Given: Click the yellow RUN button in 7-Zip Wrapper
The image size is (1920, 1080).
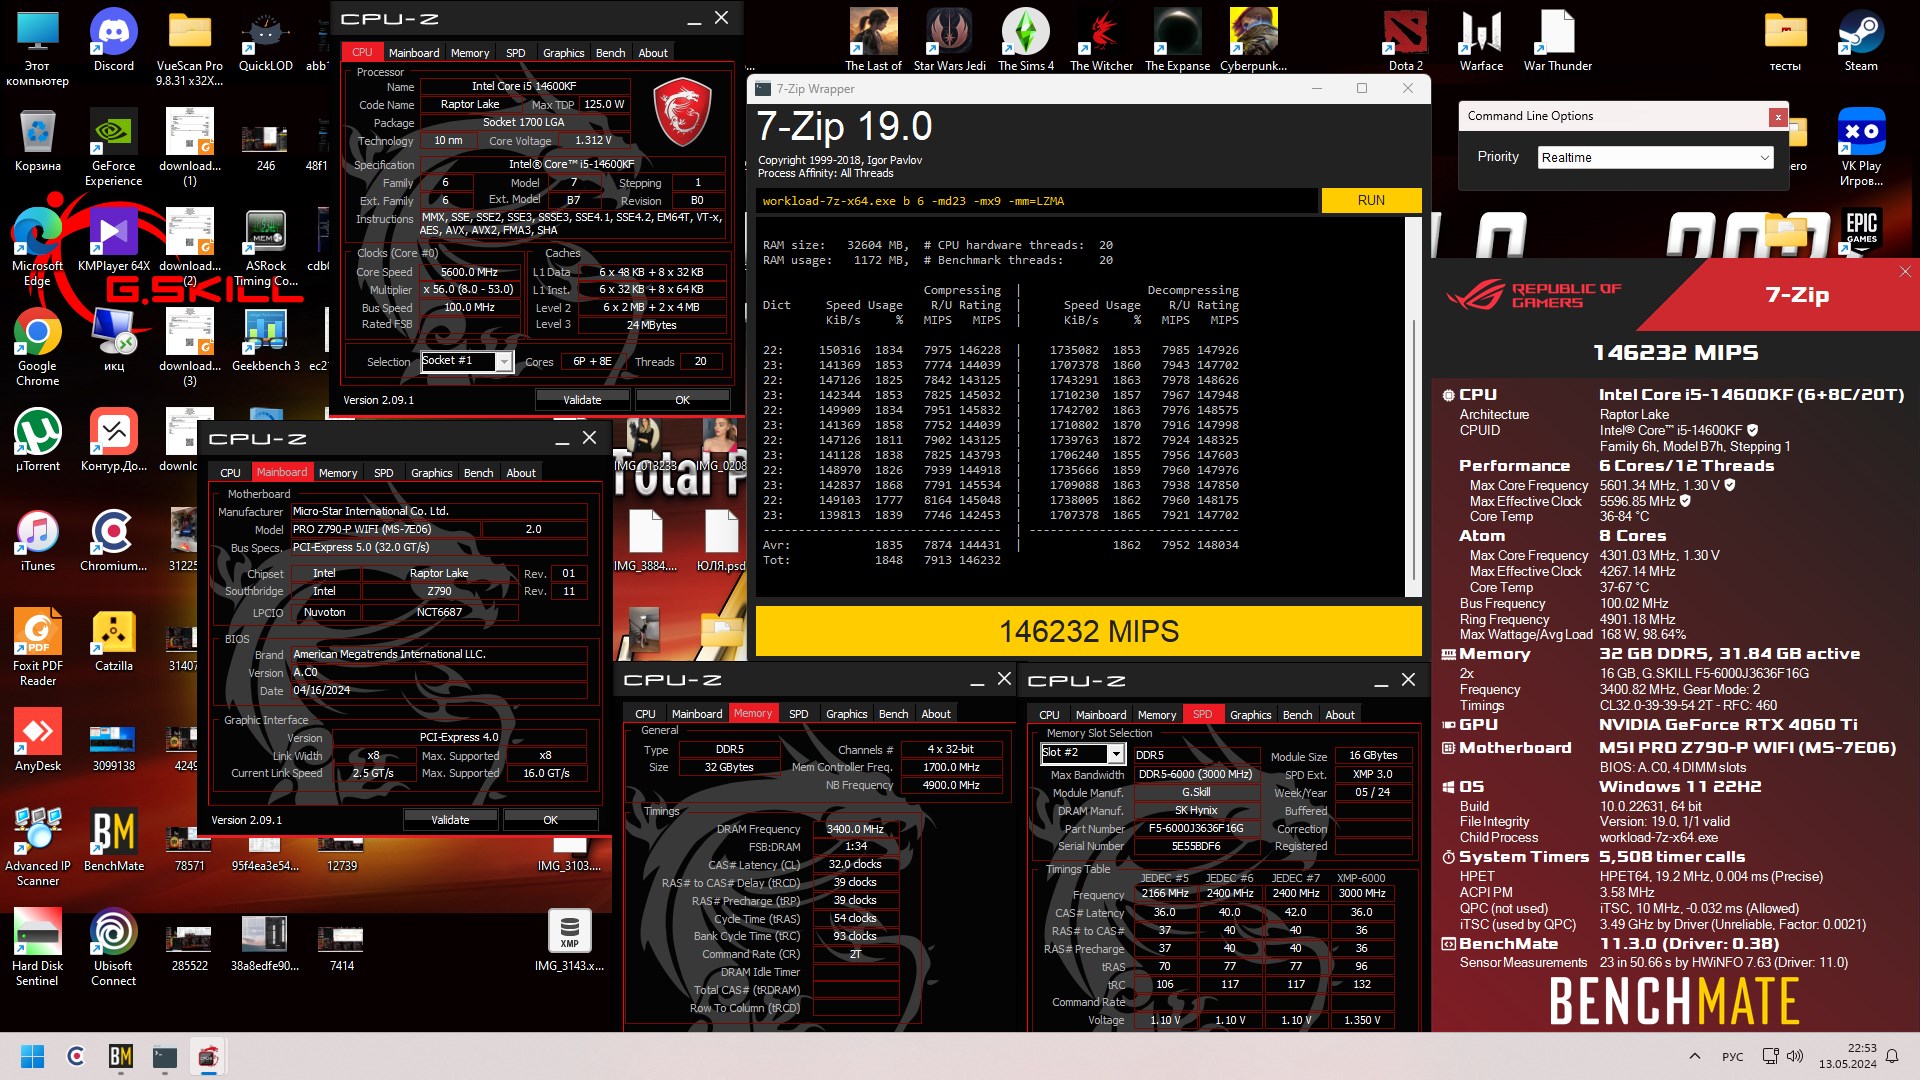Looking at the screenshot, I should click(x=1371, y=201).
